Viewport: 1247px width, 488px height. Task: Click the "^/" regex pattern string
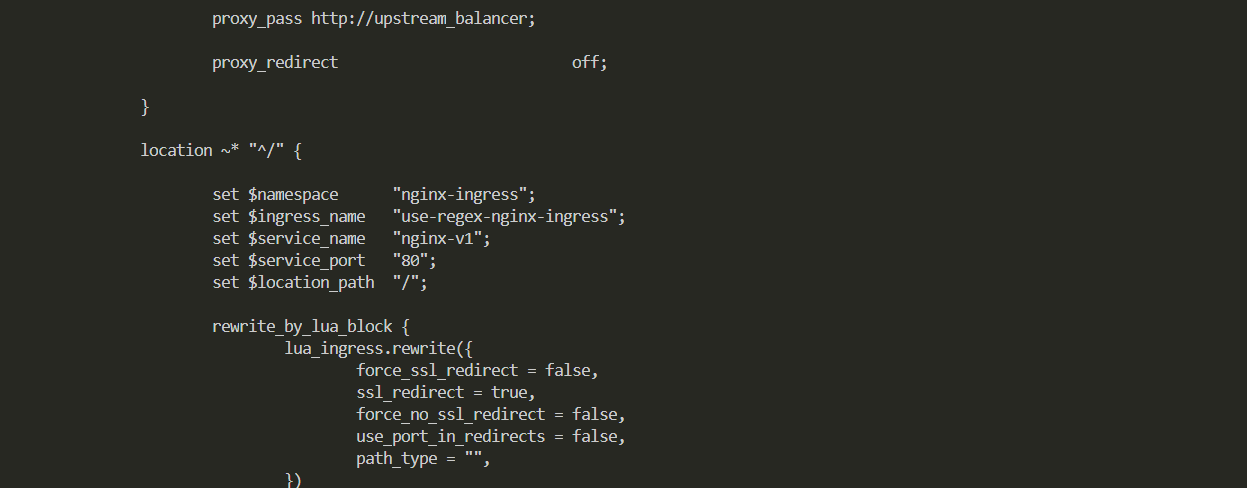point(266,150)
